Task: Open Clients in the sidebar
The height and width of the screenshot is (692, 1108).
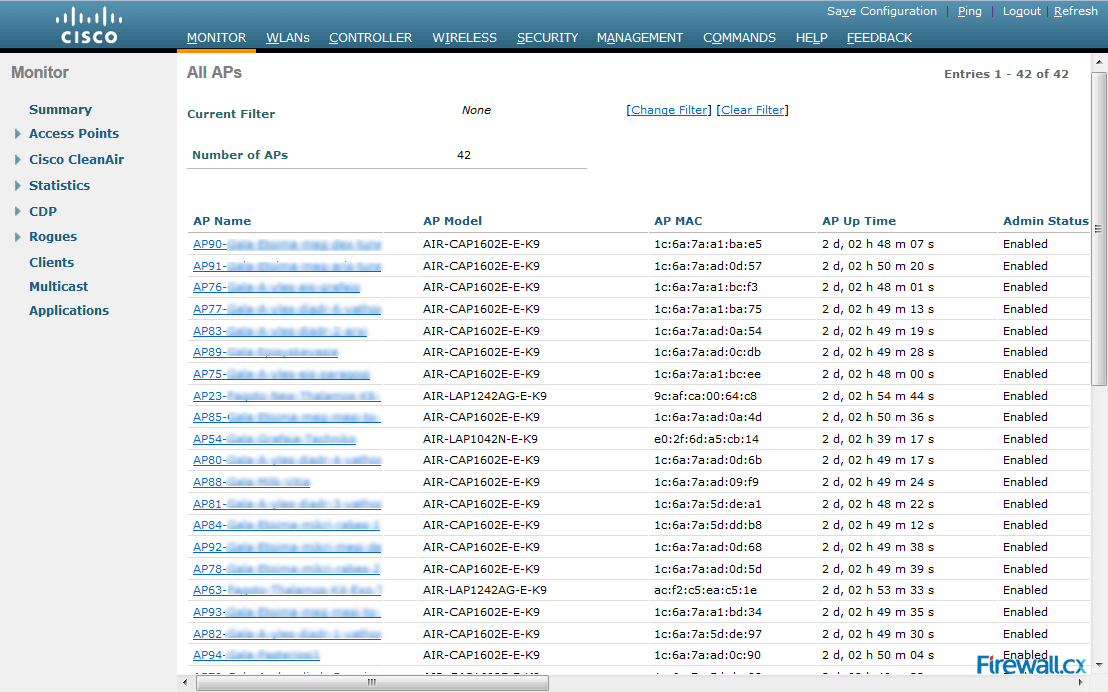Action: [x=51, y=263]
